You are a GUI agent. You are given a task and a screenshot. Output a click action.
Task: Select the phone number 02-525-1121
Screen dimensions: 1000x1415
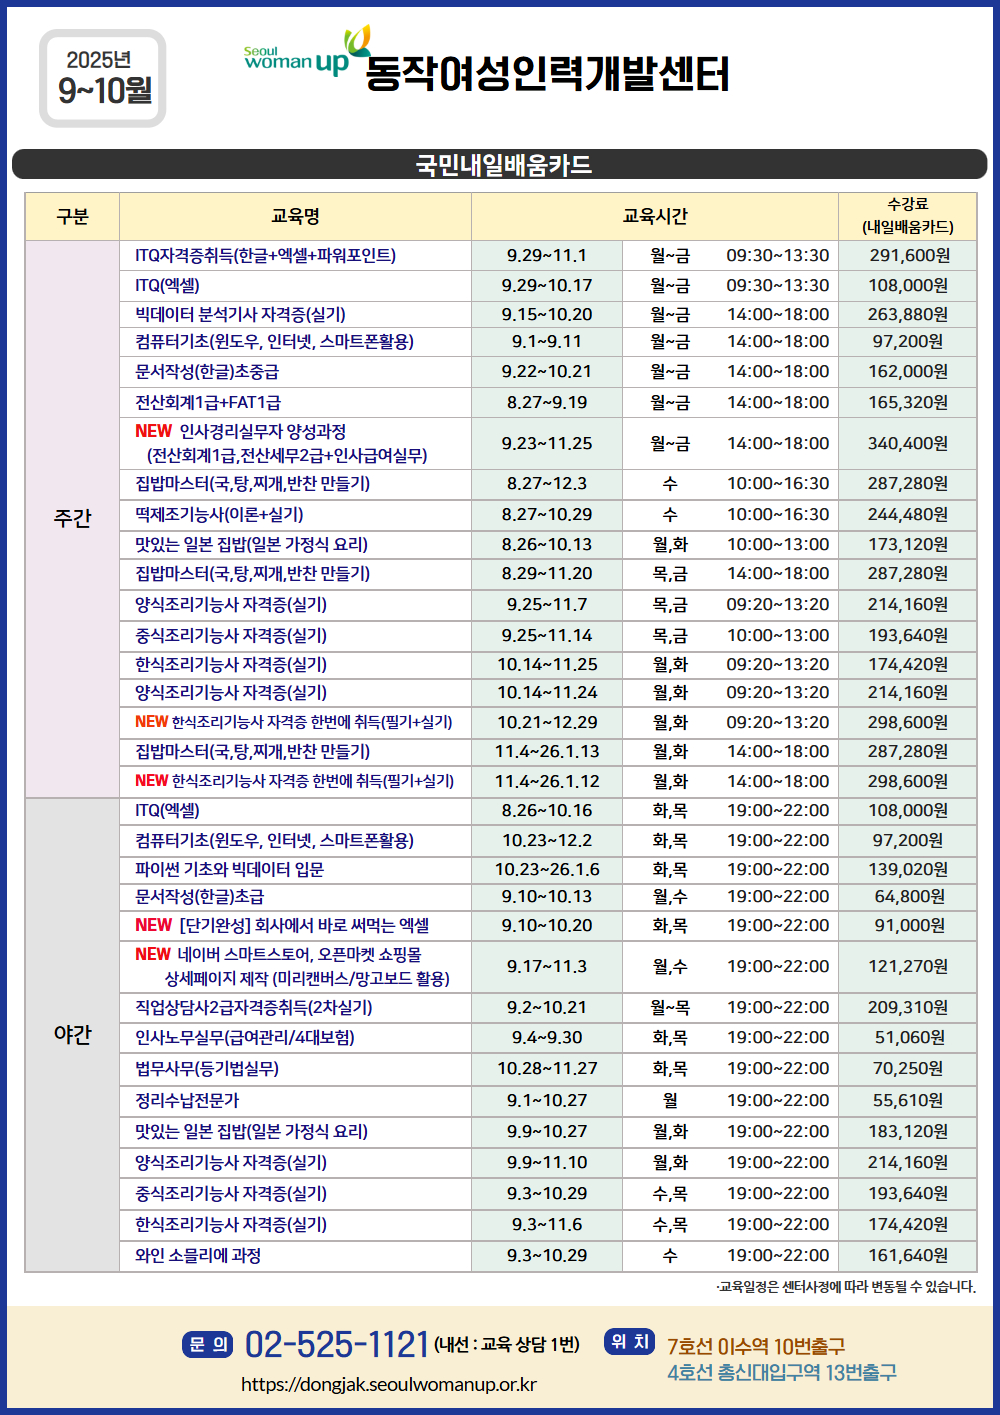point(337,1345)
